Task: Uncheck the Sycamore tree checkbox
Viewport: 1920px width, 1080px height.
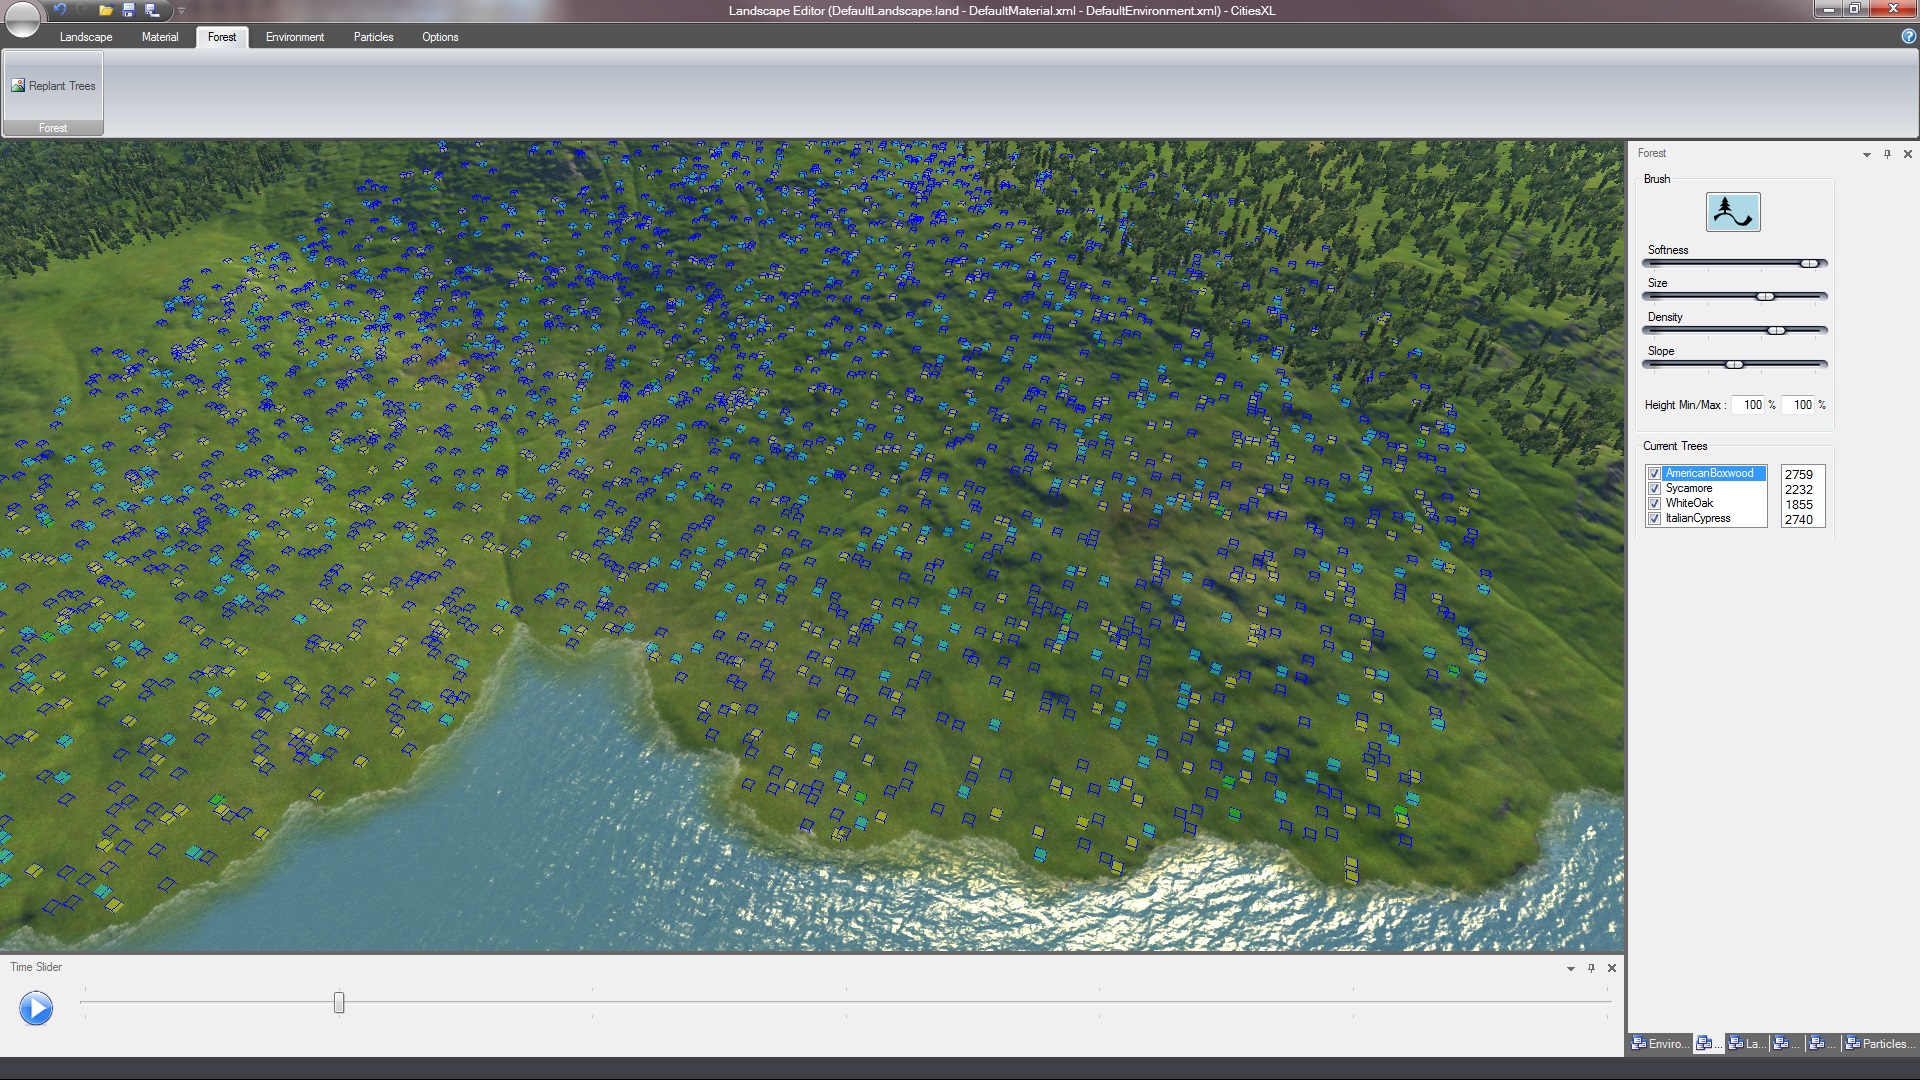Action: [x=1655, y=488]
